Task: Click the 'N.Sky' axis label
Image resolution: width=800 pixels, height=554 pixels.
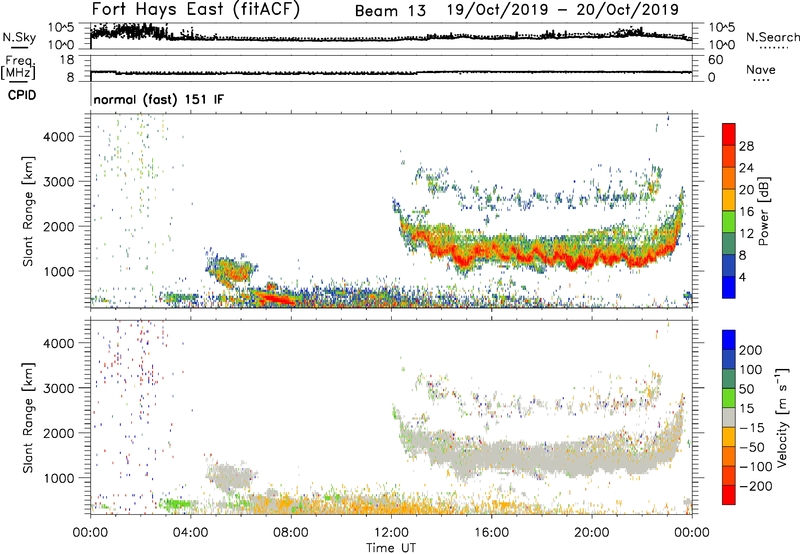Action: (x=19, y=37)
